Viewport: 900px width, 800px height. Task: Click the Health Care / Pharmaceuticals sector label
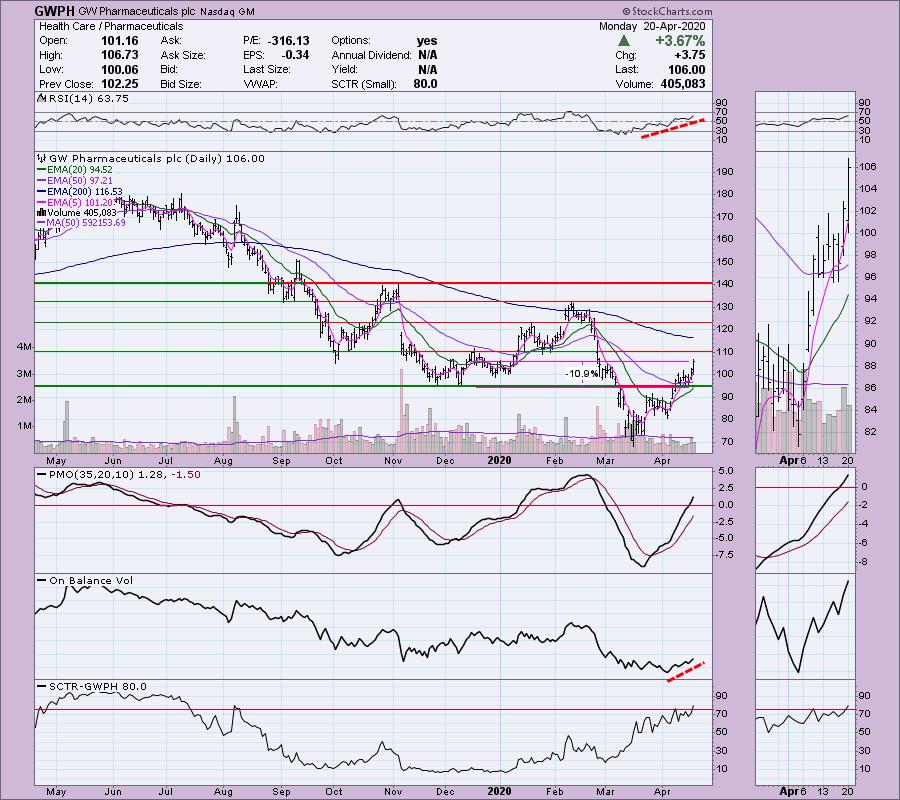click(x=111, y=26)
